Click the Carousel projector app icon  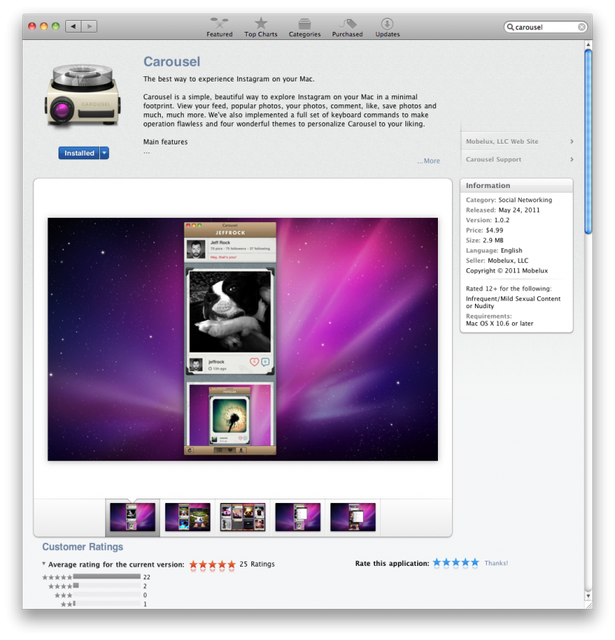pyautogui.click(x=82, y=95)
